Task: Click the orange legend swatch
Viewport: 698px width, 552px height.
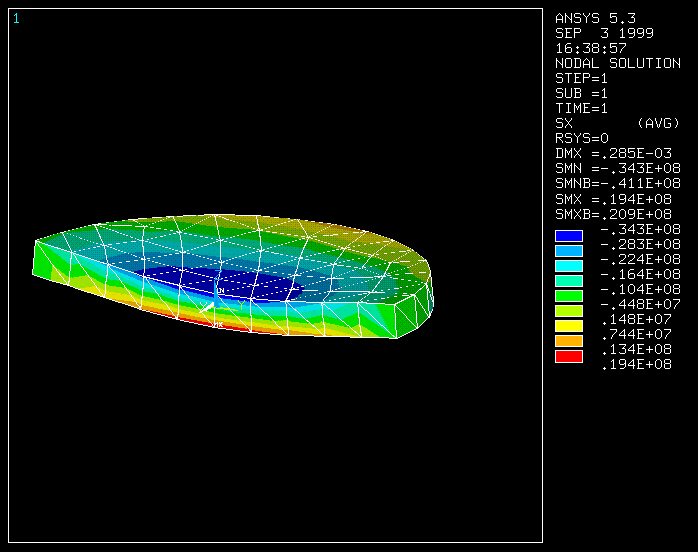Action: (x=569, y=341)
